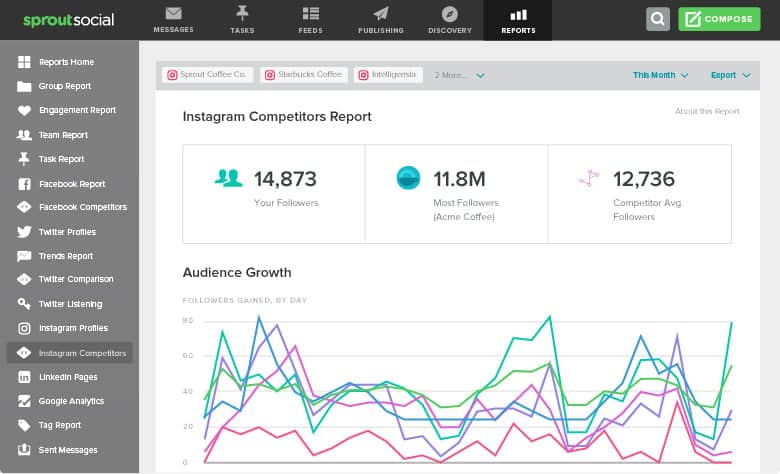Click the Sent Messages upload icon
This screenshot has width=780, height=474.
(x=24, y=450)
